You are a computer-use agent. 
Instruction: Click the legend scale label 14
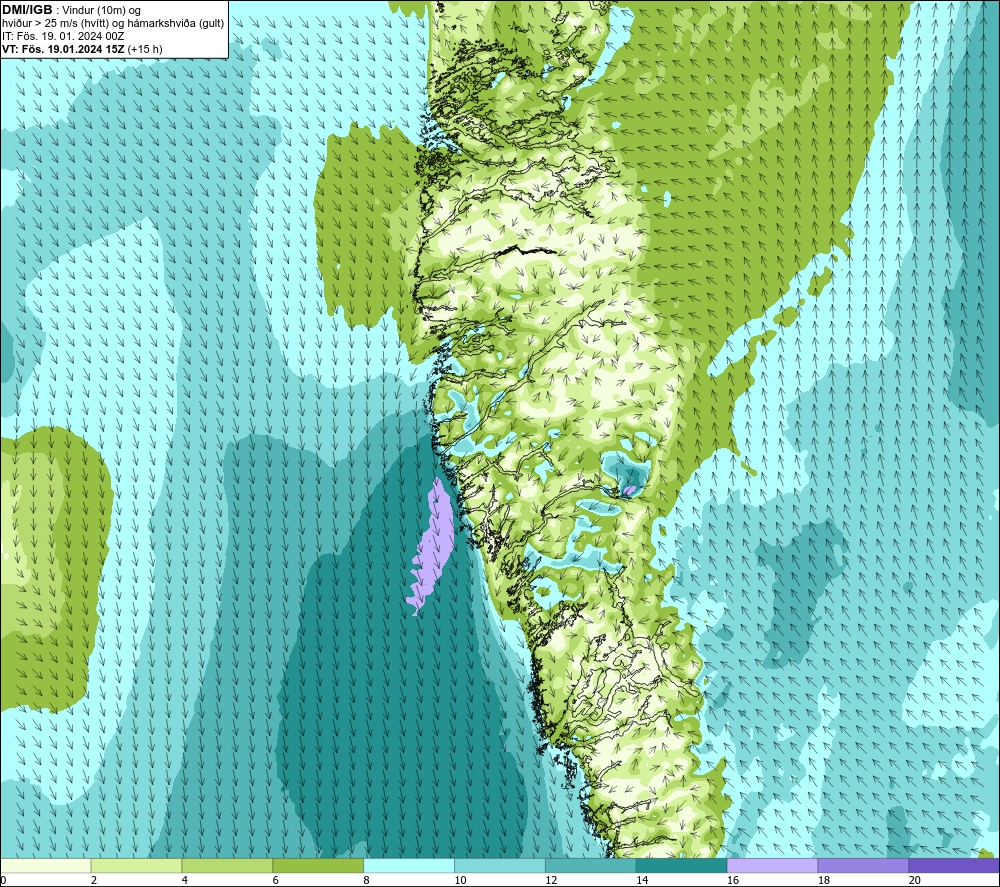pyautogui.click(x=642, y=880)
